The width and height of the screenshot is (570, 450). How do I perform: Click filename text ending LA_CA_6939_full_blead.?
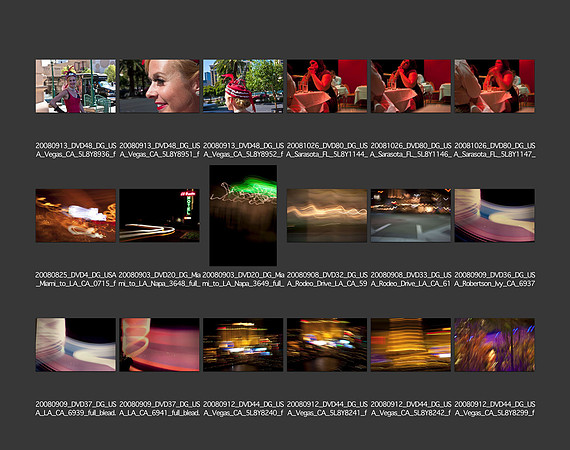(76, 409)
